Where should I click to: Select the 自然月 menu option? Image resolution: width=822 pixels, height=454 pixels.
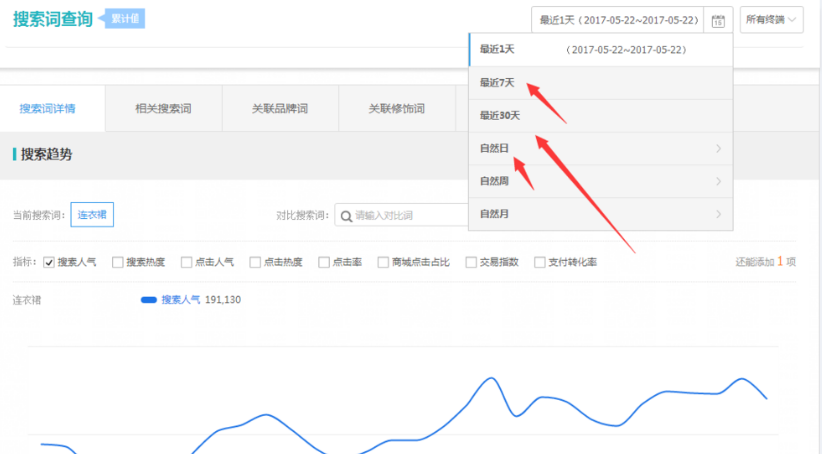click(x=601, y=214)
